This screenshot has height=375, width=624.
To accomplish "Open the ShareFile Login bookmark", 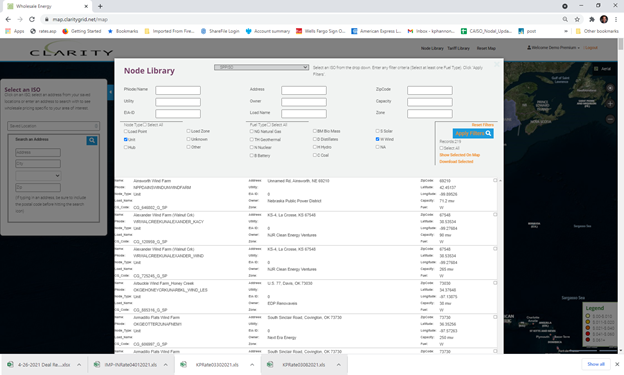I will point(220,31).
